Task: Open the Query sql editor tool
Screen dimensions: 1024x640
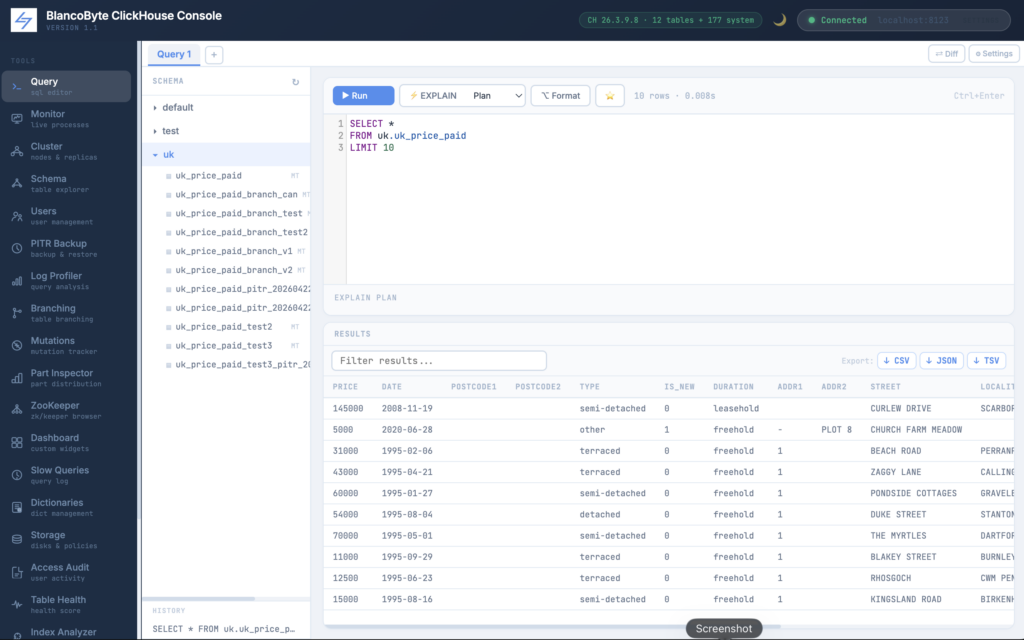Action: pos(66,86)
